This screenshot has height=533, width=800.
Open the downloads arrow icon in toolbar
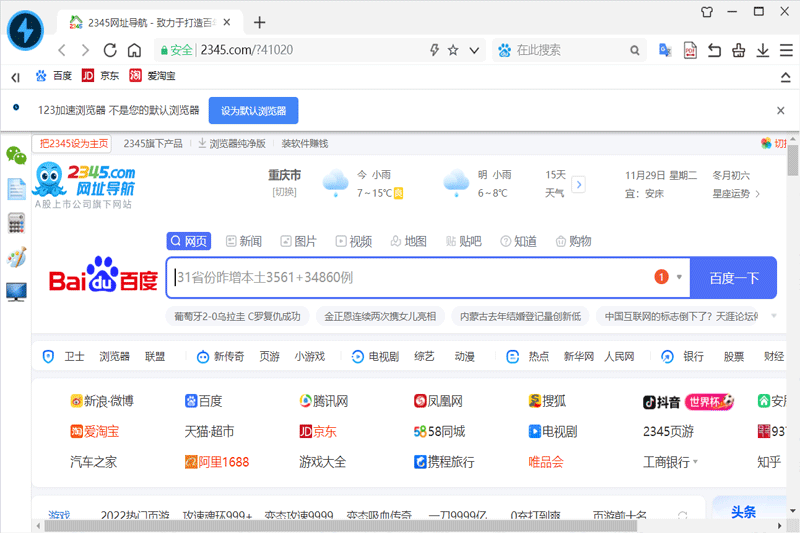[x=762, y=50]
